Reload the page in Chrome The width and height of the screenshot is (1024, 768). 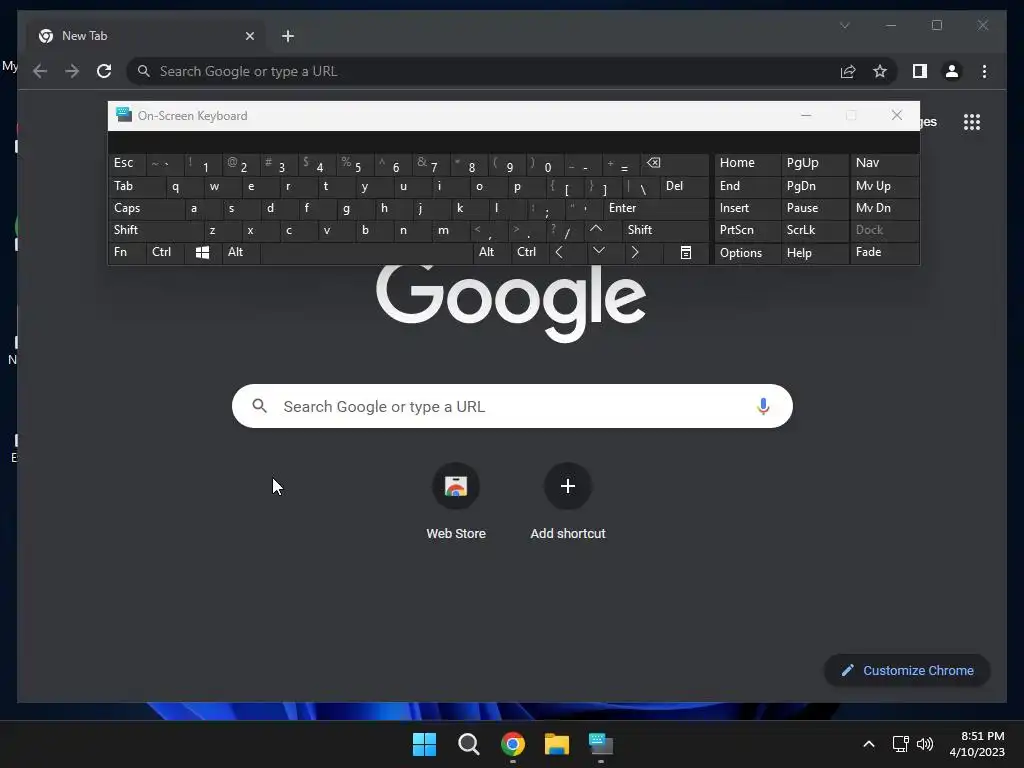[x=104, y=71]
